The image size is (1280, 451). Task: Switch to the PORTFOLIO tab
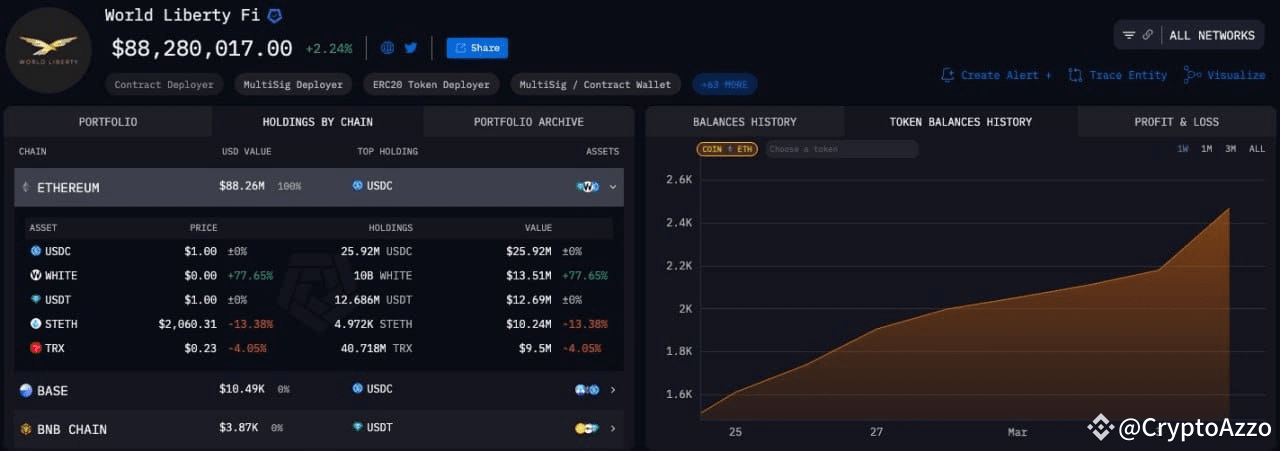pyautogui.click(x=108, y=122)
